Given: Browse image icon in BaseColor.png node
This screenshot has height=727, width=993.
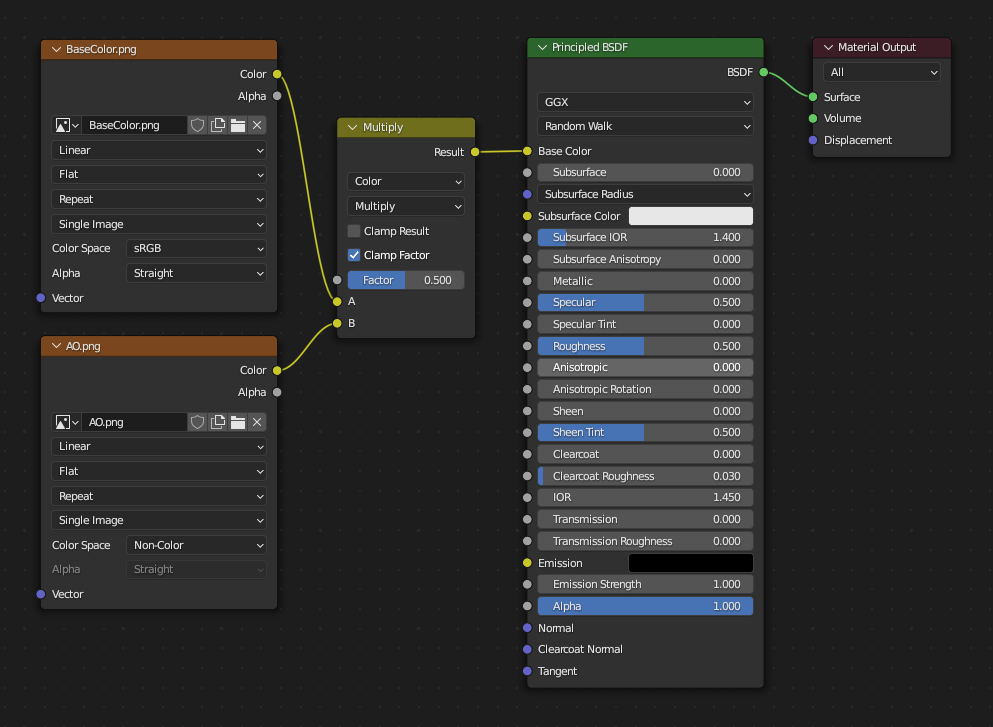Looking at the screenshot, I should (x=66, y=125).
